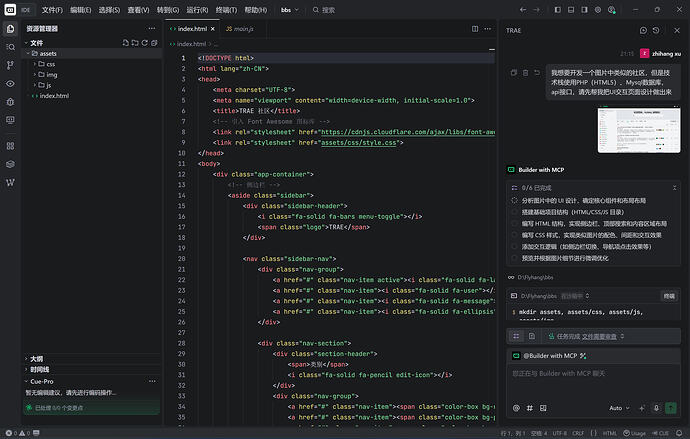This screenshot has height=439, width=690.
Task: Go back with the navigation arrow
Action: point(523,10)
